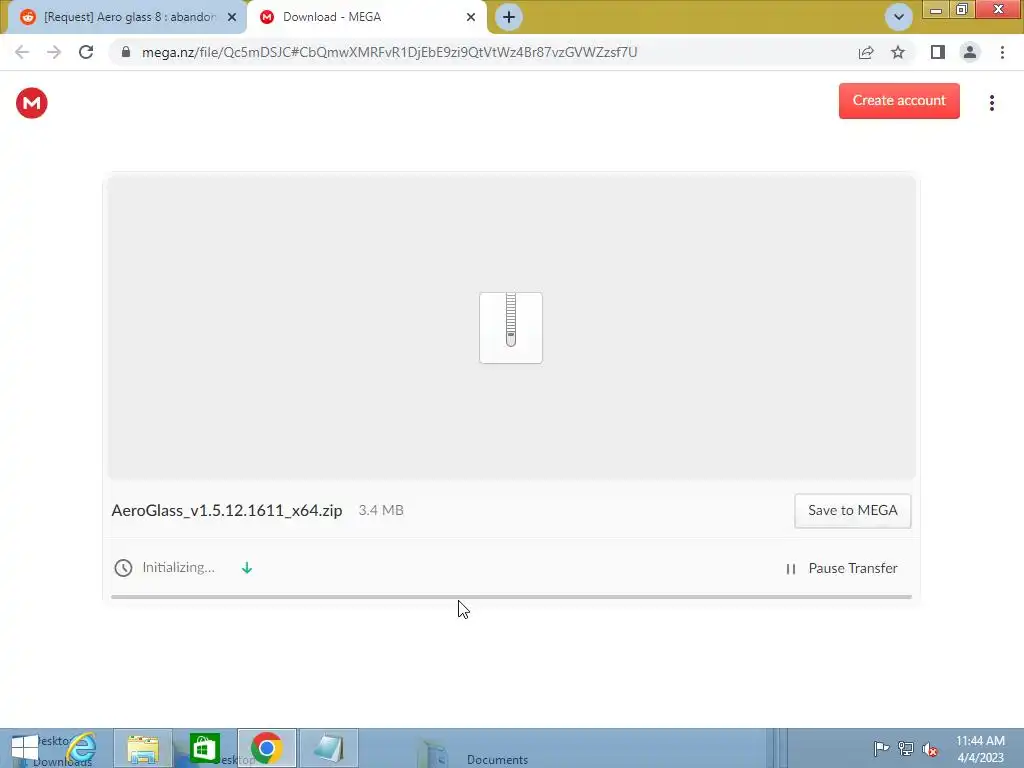Open Chrome three-dot menu
1024x768 pixels.
click(x=1002, y=52)
